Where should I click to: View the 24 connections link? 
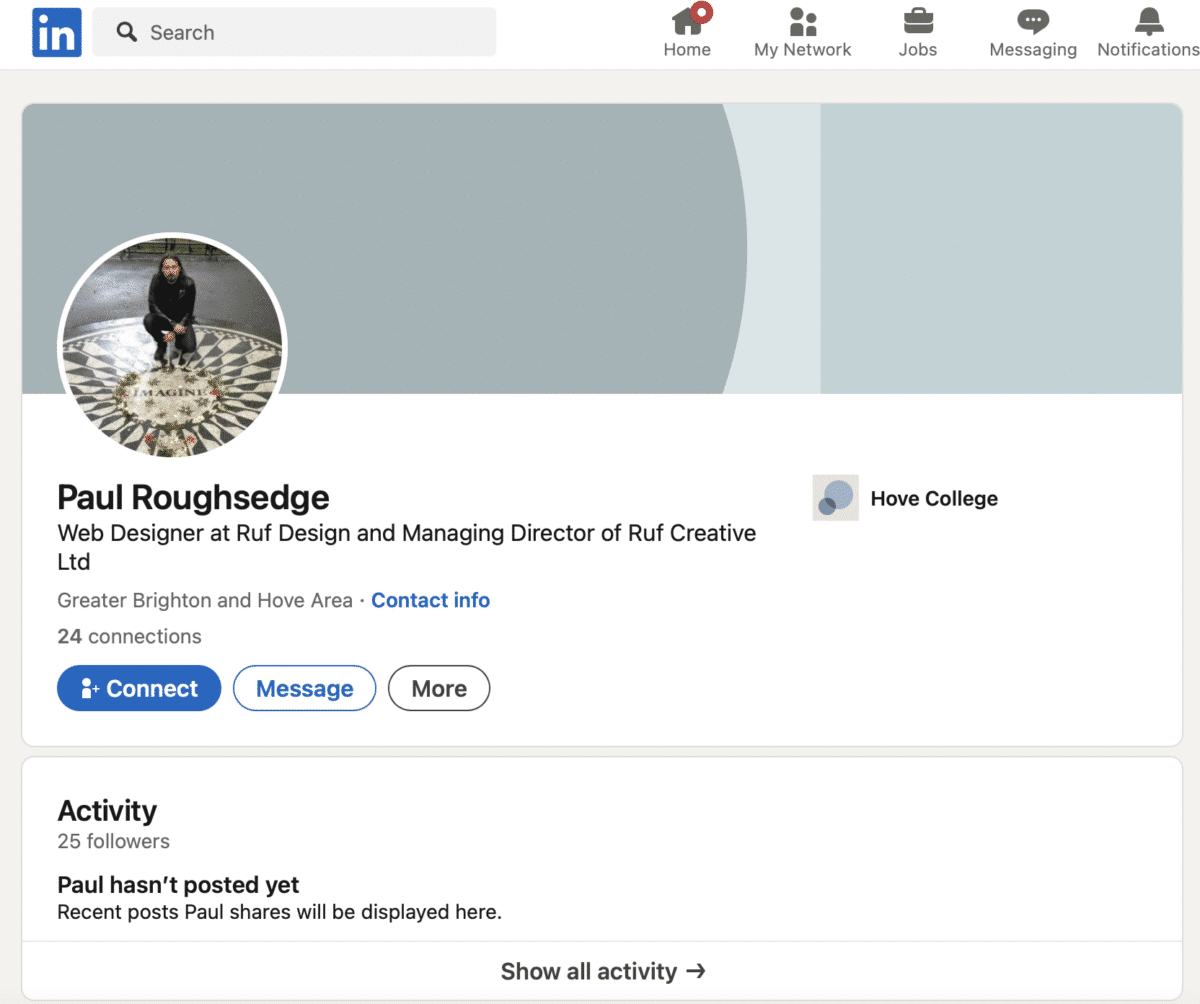(129, 636)
